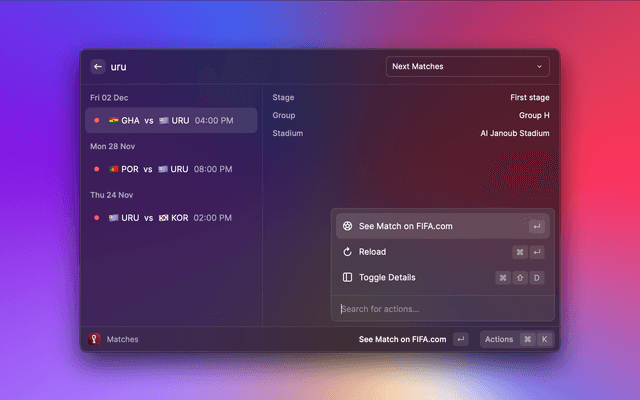Click the soccer ball icon beside See Match

[x=347, y=226]
